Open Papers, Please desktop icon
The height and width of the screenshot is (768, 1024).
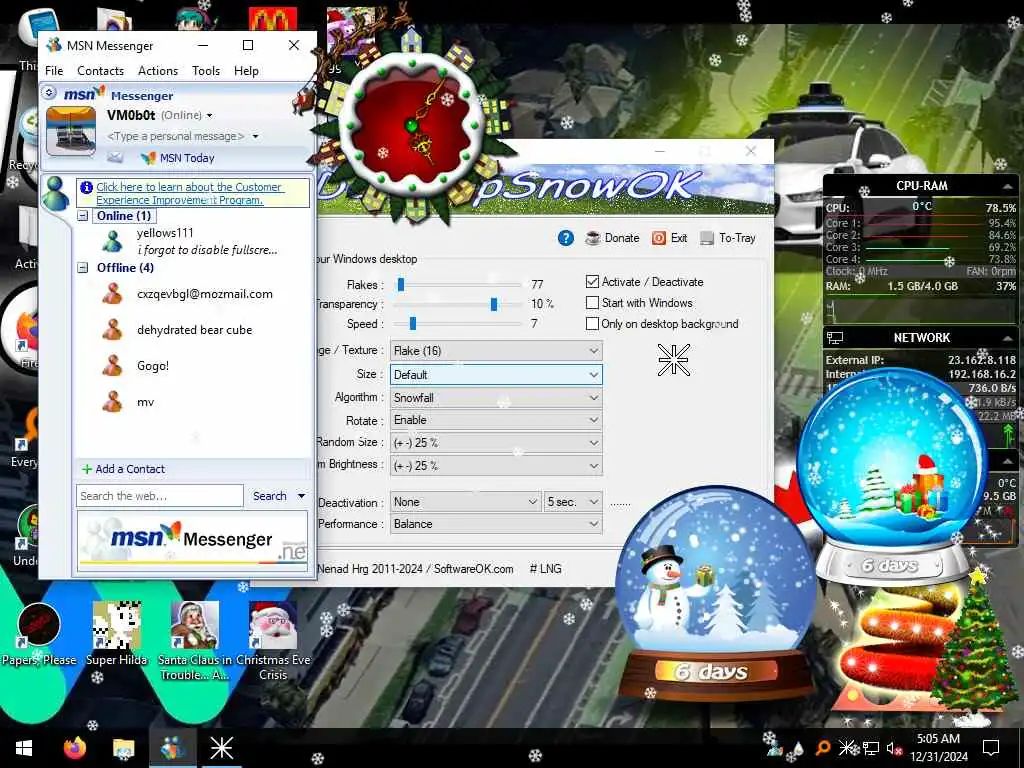[39, 633]
